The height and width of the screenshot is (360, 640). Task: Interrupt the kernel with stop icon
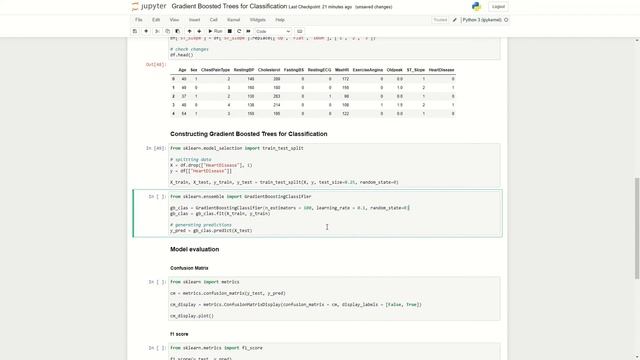click(x=229, y=31)
